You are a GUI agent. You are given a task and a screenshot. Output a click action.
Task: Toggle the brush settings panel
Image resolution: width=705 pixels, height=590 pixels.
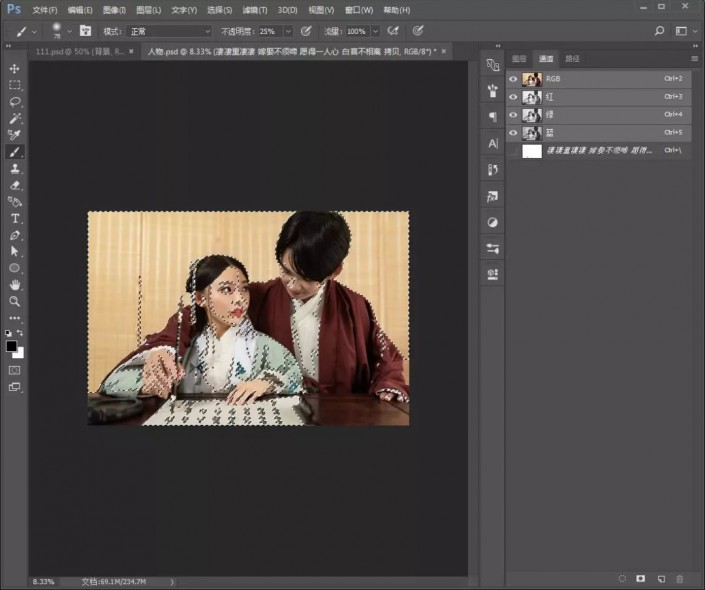click(x=85, y=31)
